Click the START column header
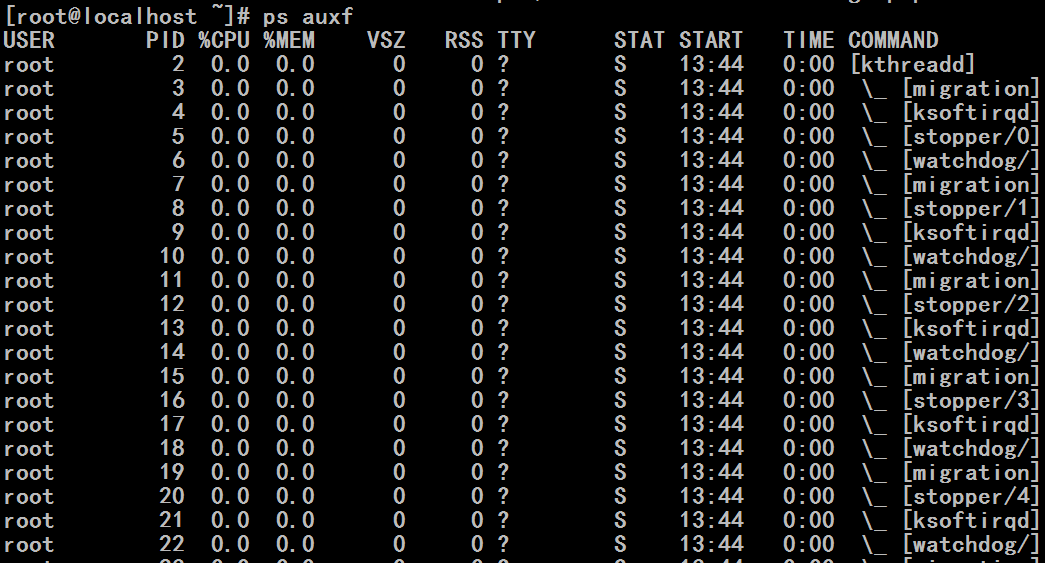Viewport: 1045px width, 563px height. pos(711,41)
